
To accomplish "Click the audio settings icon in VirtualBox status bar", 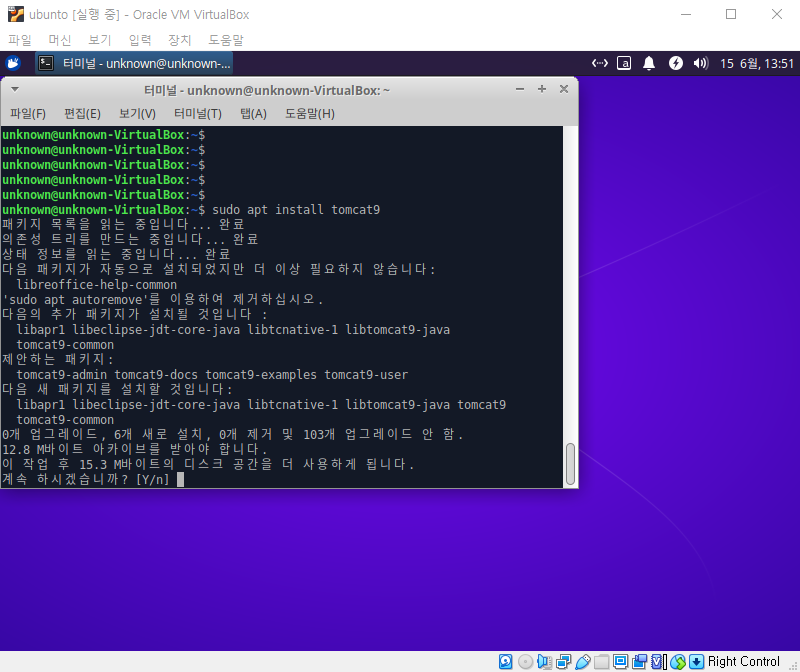I will tap(544, 661).
